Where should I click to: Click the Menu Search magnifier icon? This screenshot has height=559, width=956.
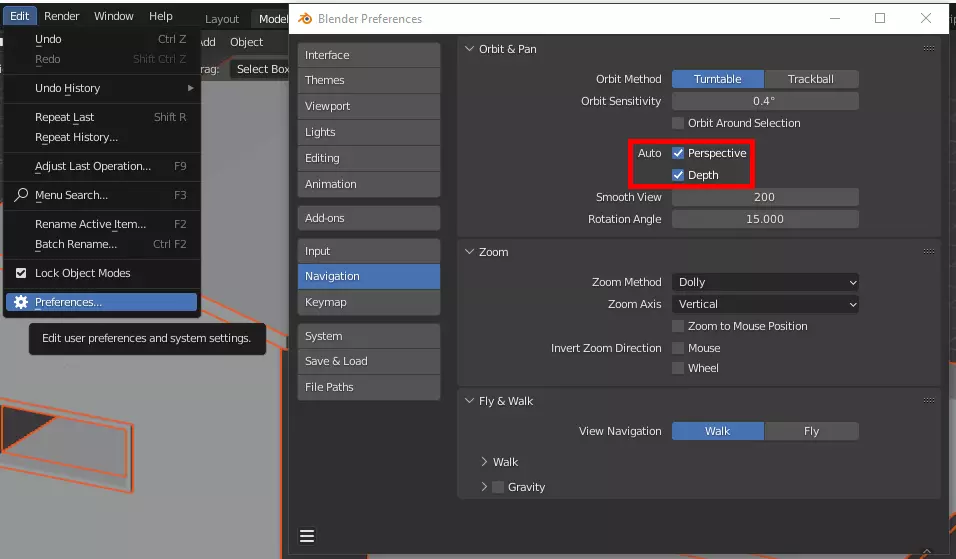tap(21, 195)
